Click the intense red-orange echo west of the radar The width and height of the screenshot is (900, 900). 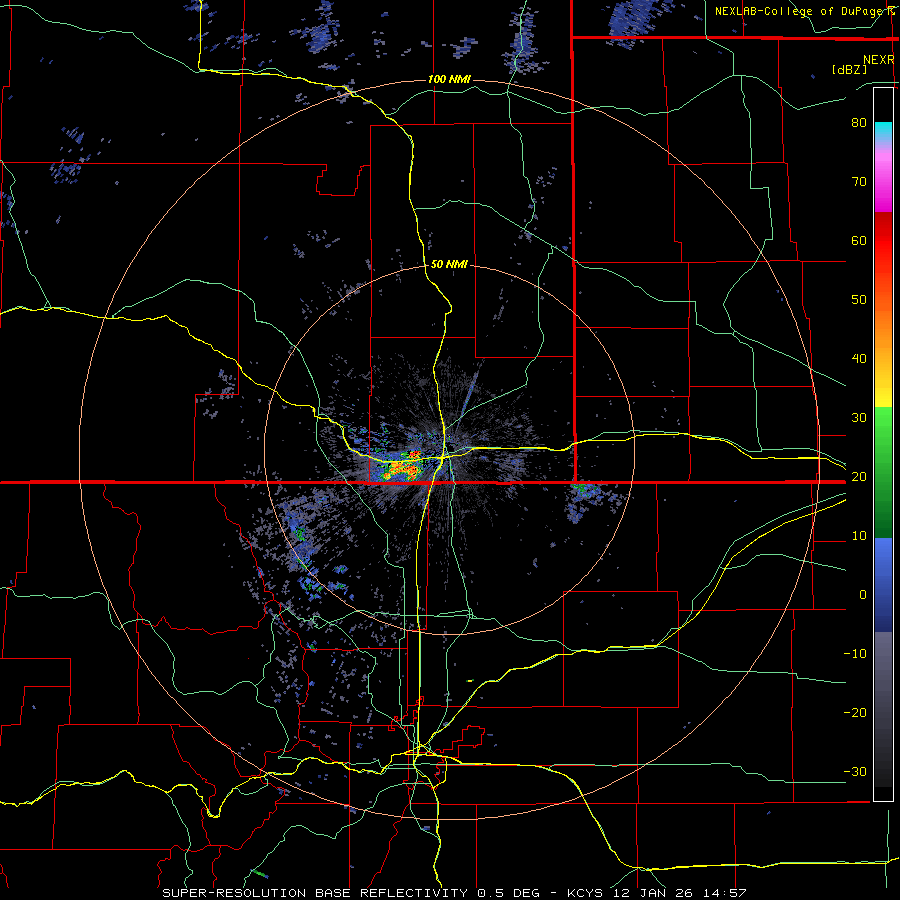point(404,467)
